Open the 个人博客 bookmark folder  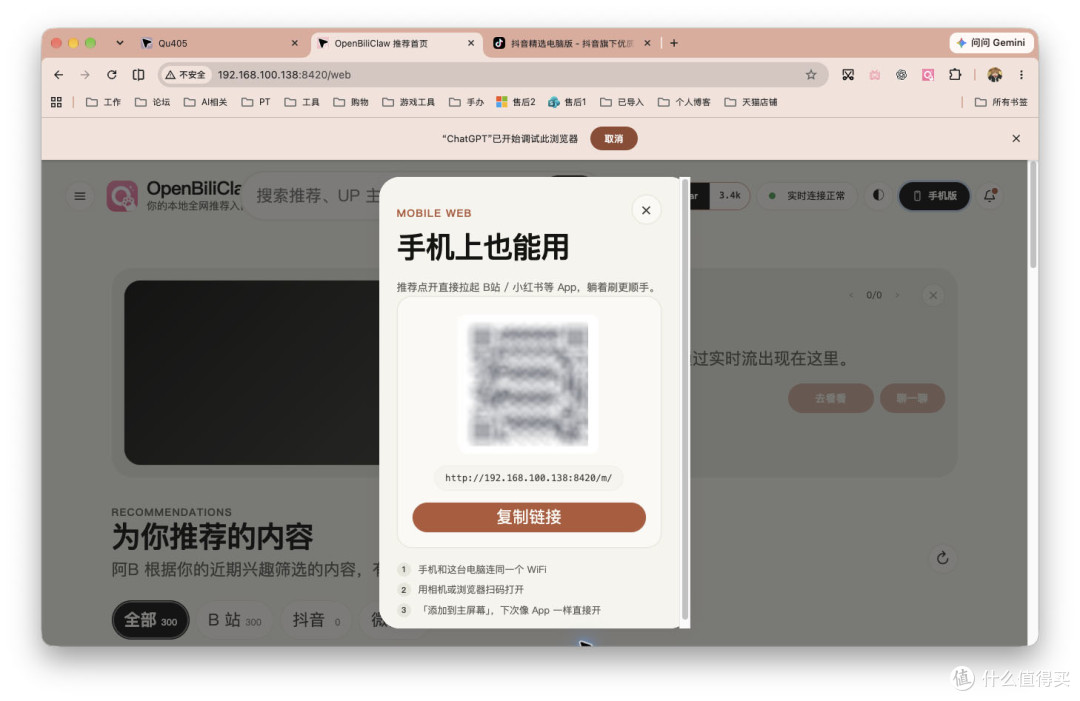tap(683, 102)
